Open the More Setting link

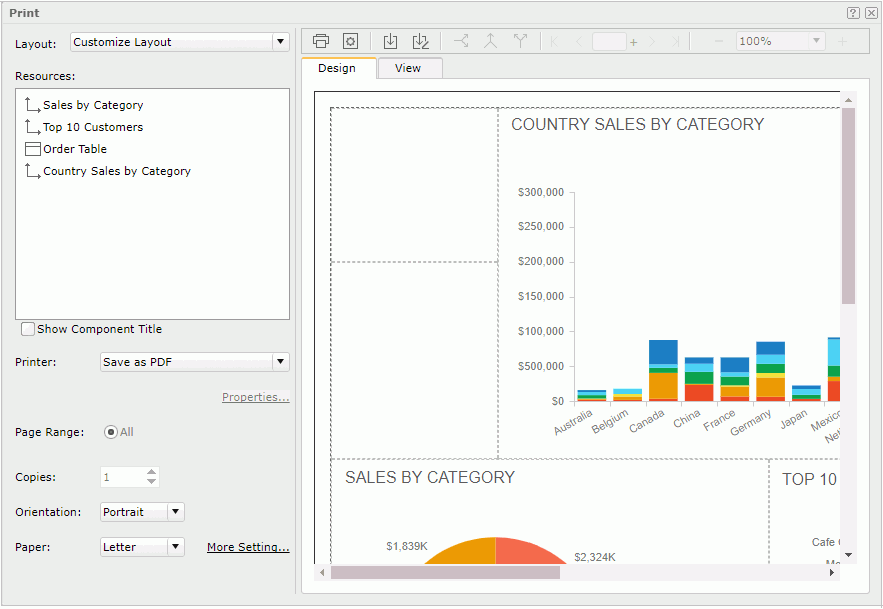coord(247,547)
